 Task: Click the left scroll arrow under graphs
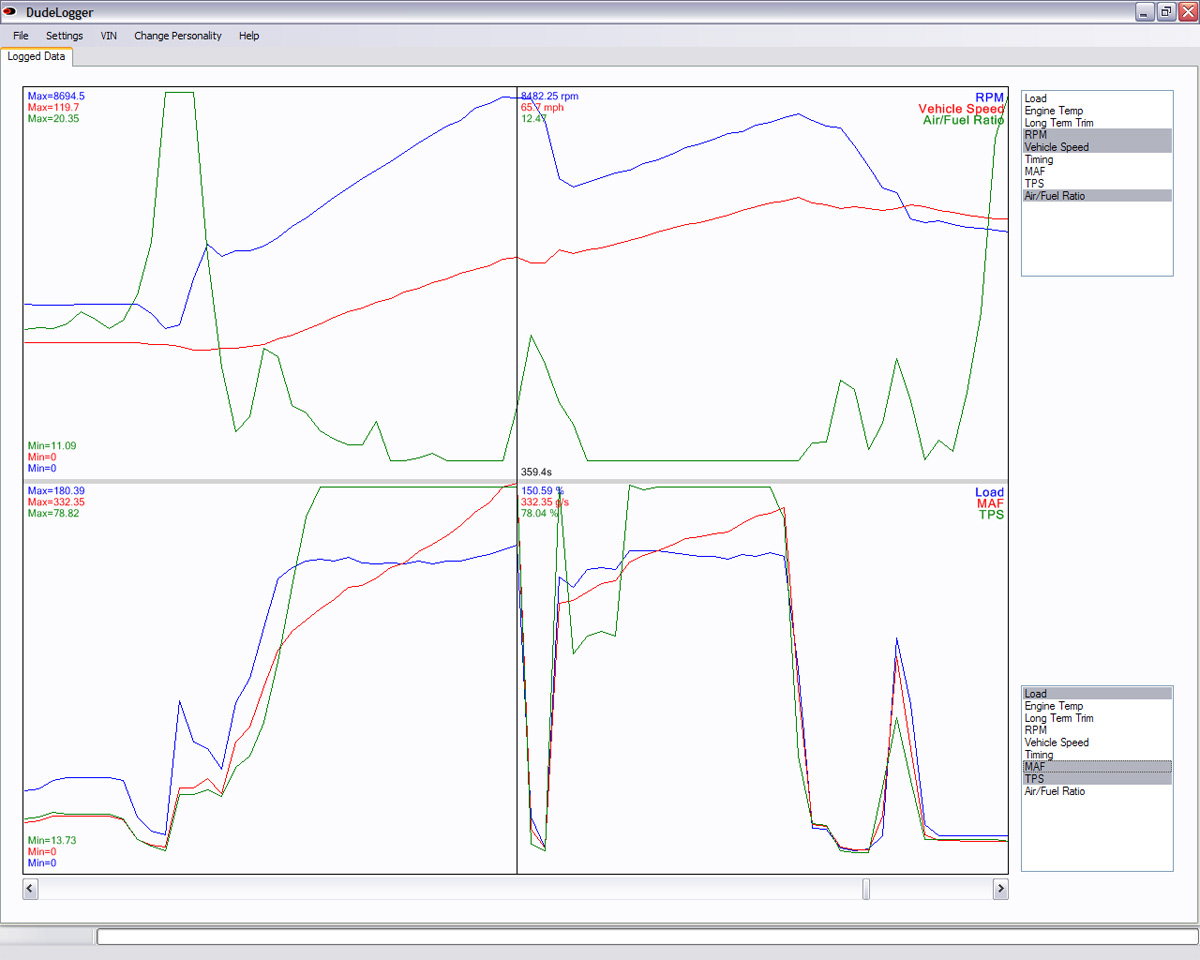[x=30, y=888]
